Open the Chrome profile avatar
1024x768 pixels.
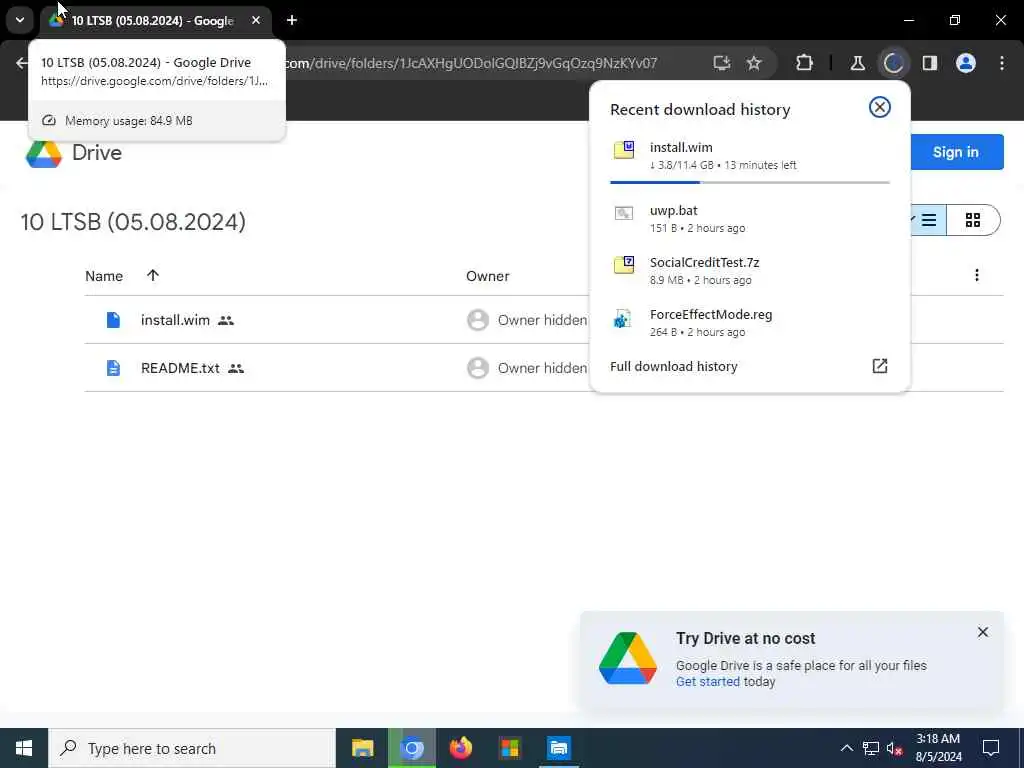point(966,63)
